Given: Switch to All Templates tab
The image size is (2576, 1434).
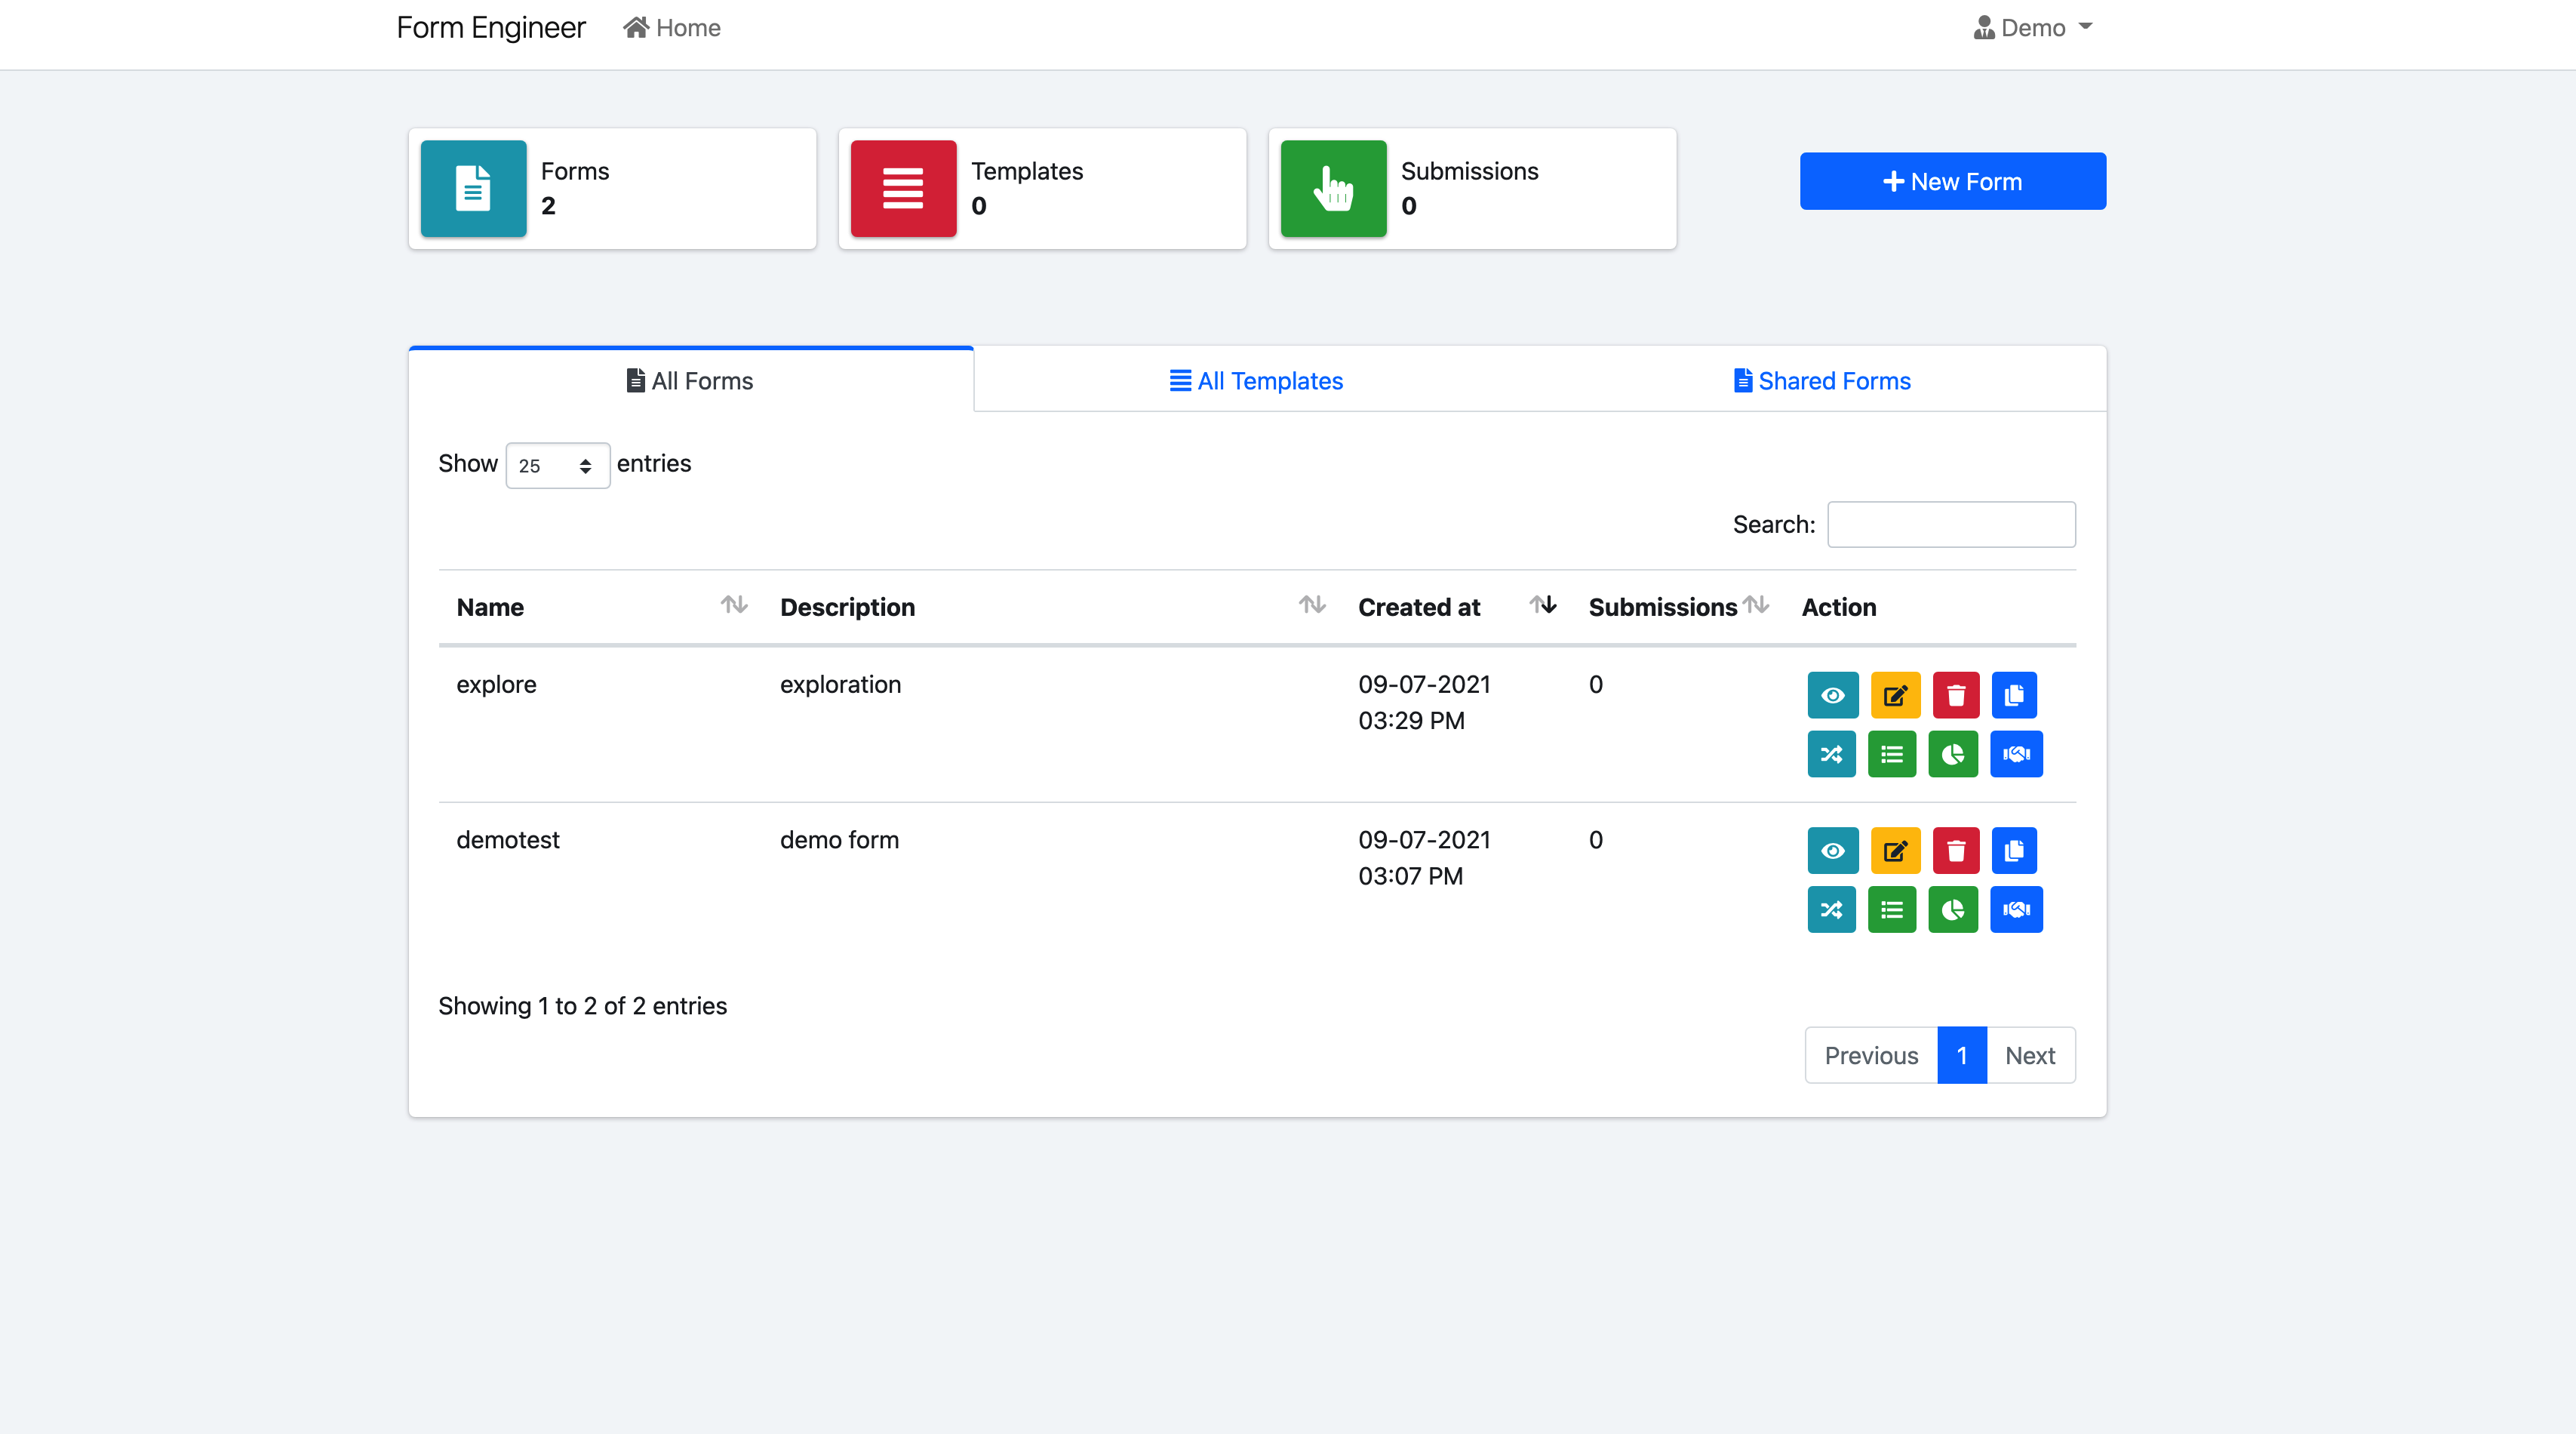Looking at the screenshot, I should 1256,381.
